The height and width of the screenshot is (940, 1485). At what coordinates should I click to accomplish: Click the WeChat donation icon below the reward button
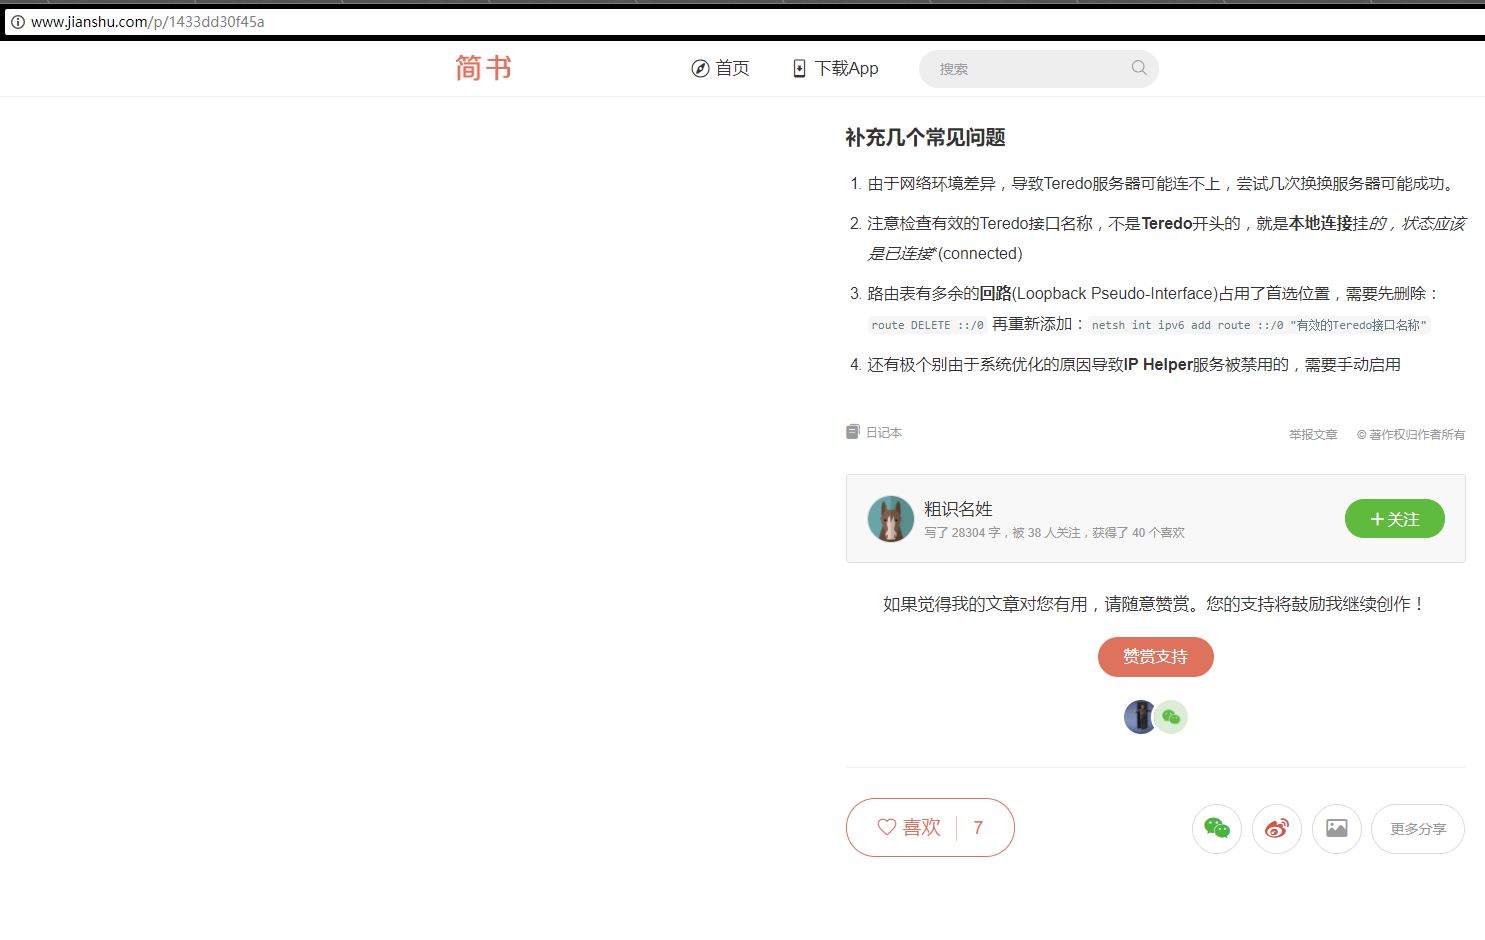pyautogui.click(x=1171, y=717)
